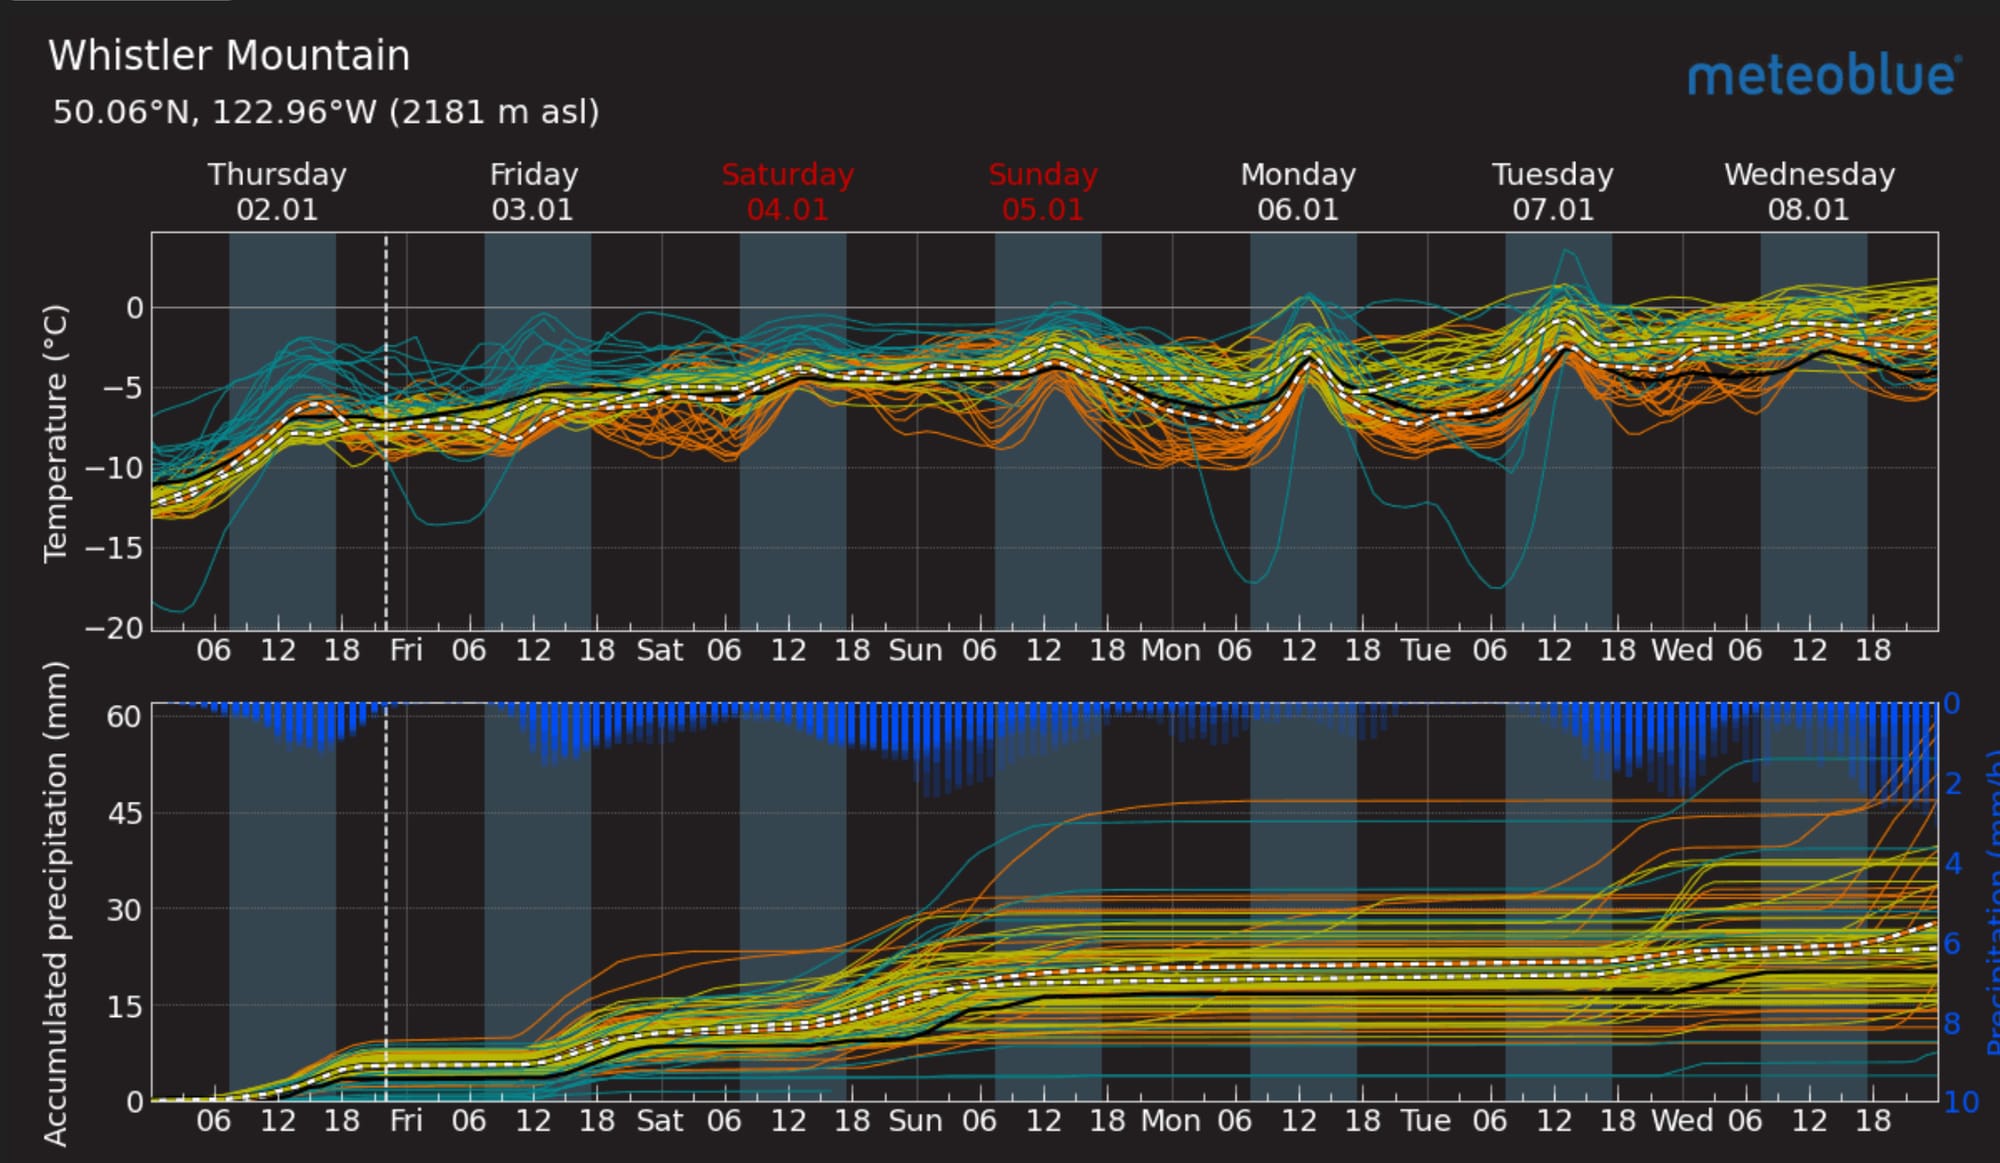Click the 60 mm gridline label on precipitation axis
Screen dimensions: 2000x1163
[124, 716]
